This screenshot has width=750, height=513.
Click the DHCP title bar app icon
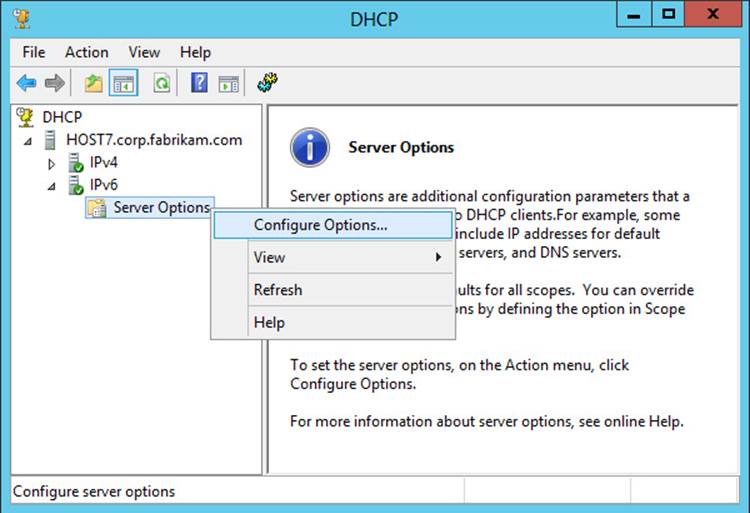[22, 19]
